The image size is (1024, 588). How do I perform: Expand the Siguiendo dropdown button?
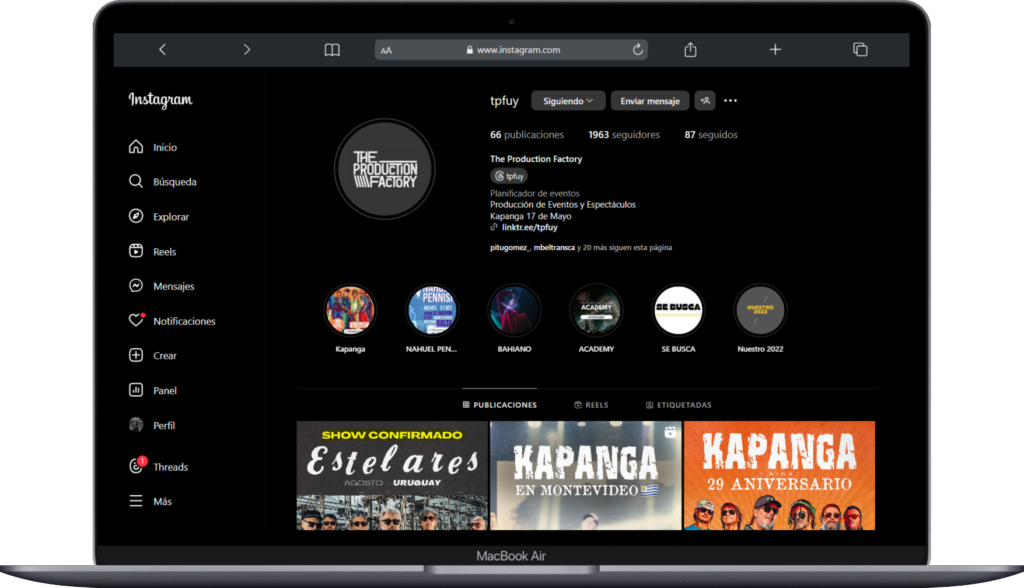[x=568, y=101]
